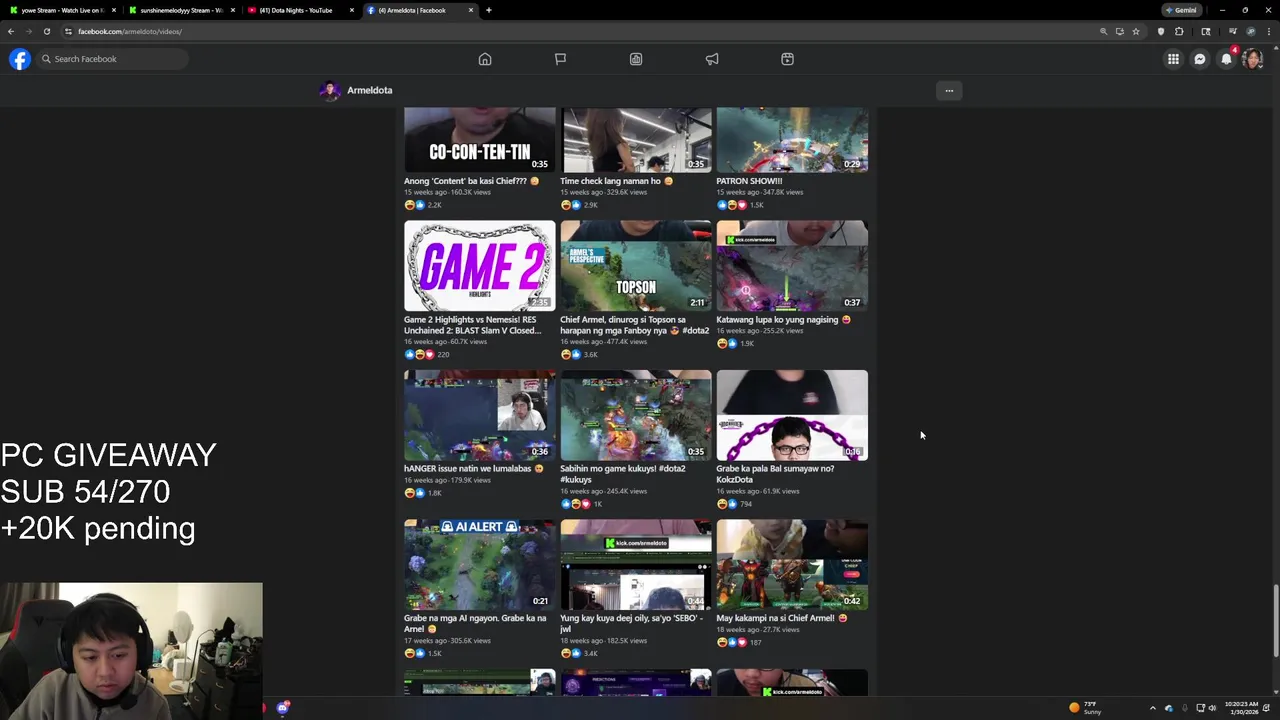Open the megaphone Ads icon

click(x=712, y=59)
